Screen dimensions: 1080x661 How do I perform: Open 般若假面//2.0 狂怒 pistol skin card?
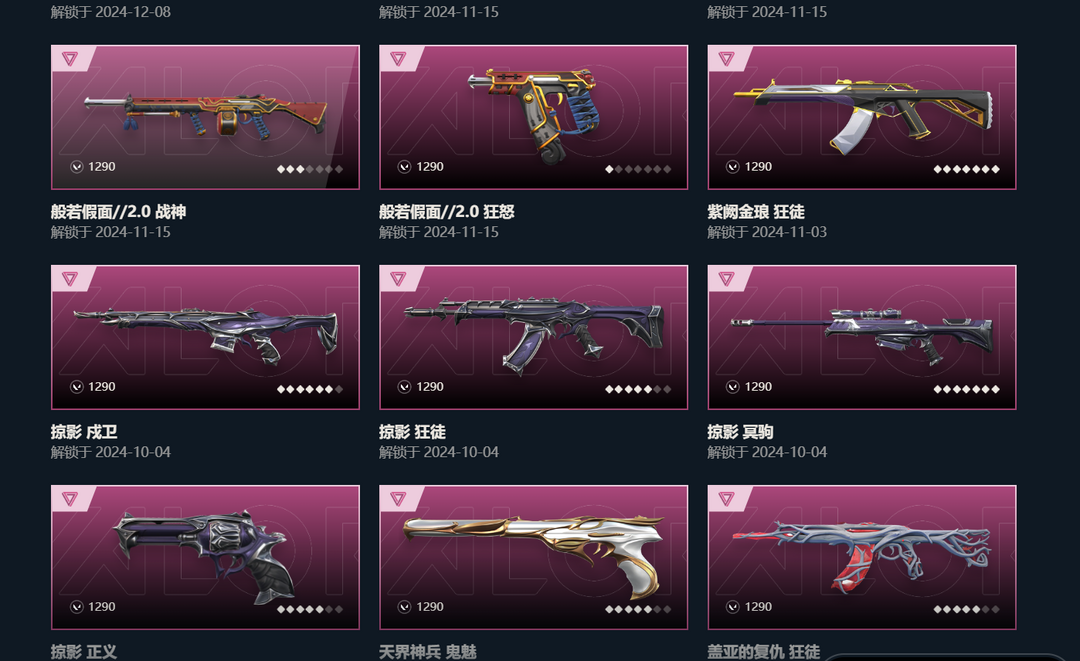534,117
